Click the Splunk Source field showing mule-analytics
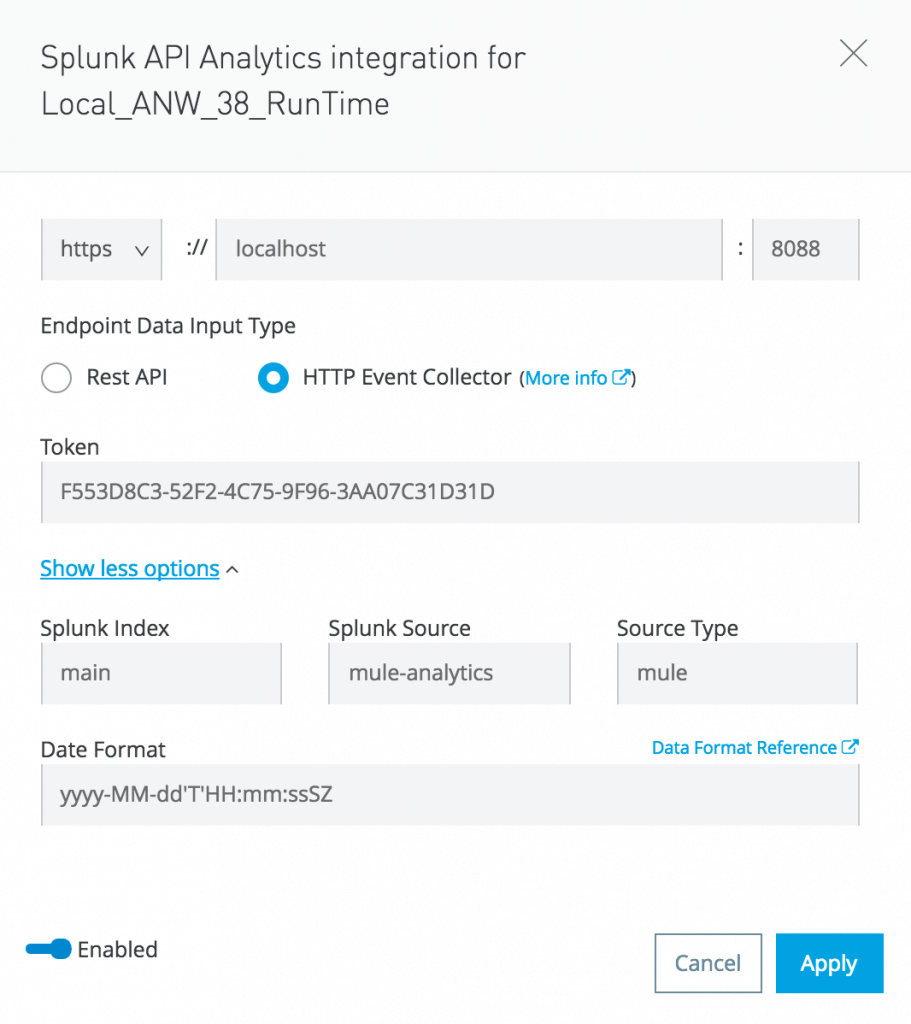The height and width of the screenshot is (1024, 911). point(448,673)
